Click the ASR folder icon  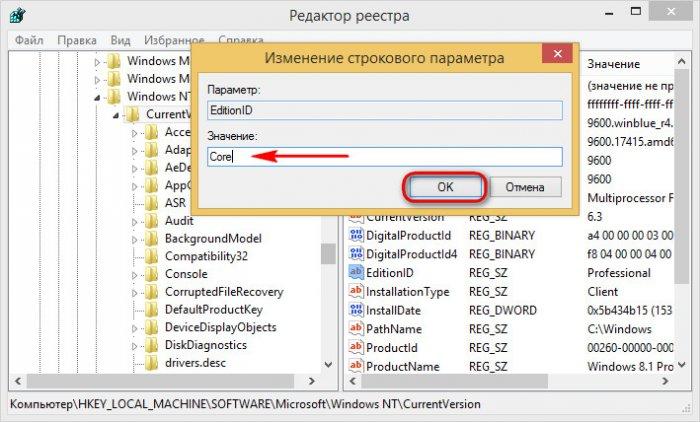coord(152,203)
